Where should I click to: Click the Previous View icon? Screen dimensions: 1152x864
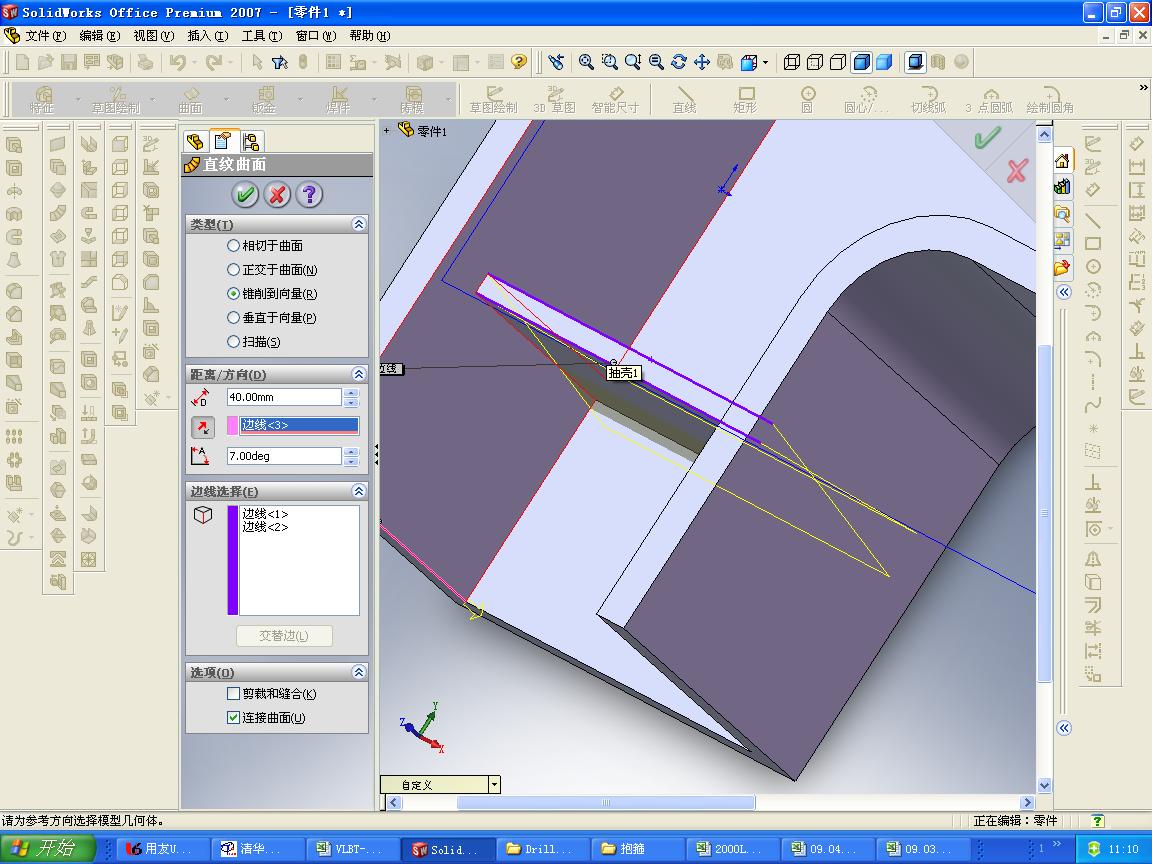click(x=556, y=62)
